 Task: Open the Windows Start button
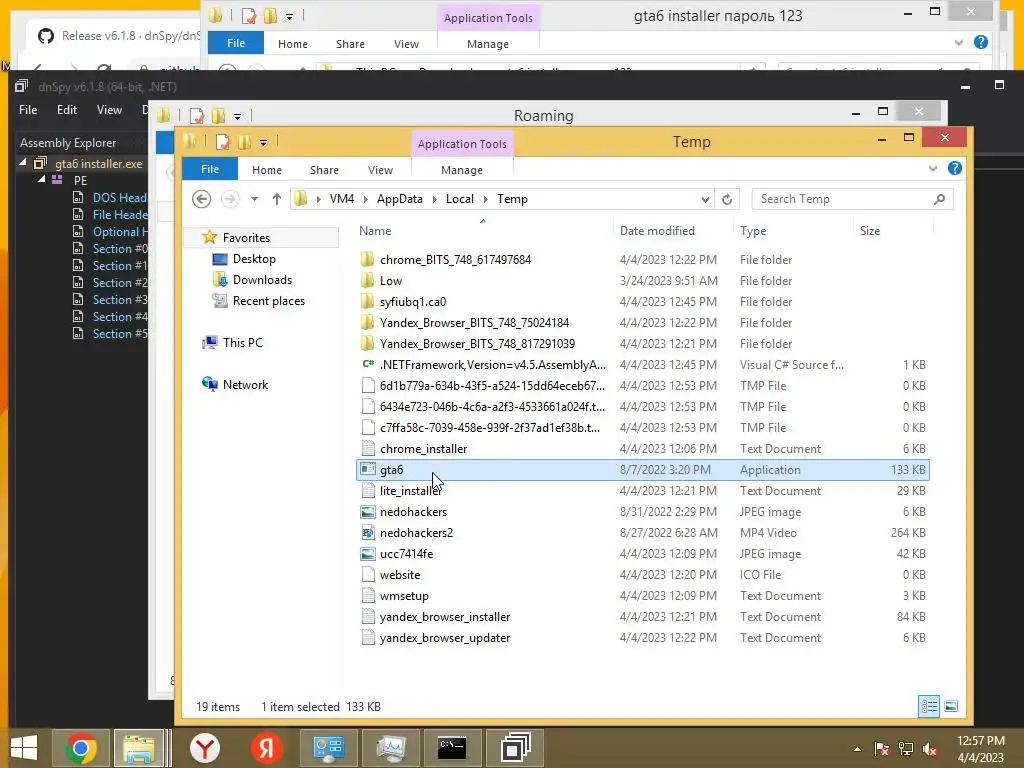pos(24,748)
